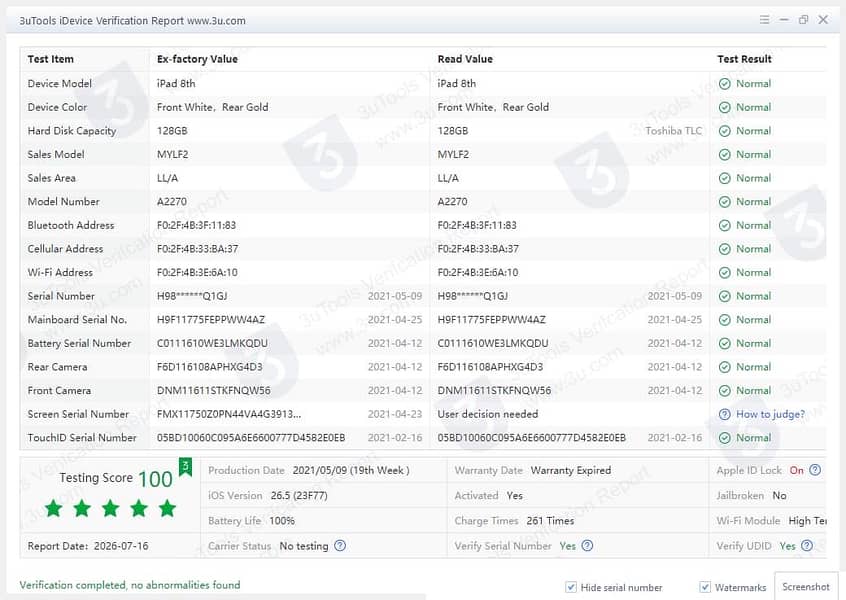
Task: Open the How to judge? link
Action: point(770,414)
